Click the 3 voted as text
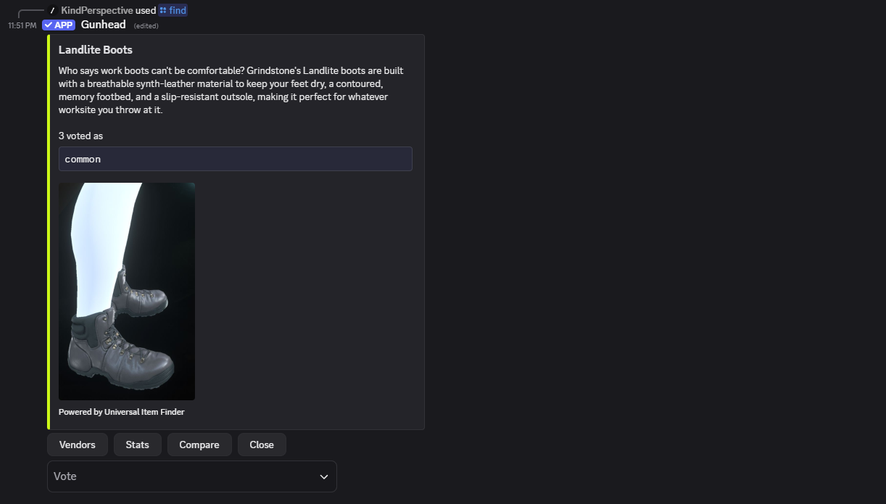Screen dimensions: 886x504 tap(81, 136)
